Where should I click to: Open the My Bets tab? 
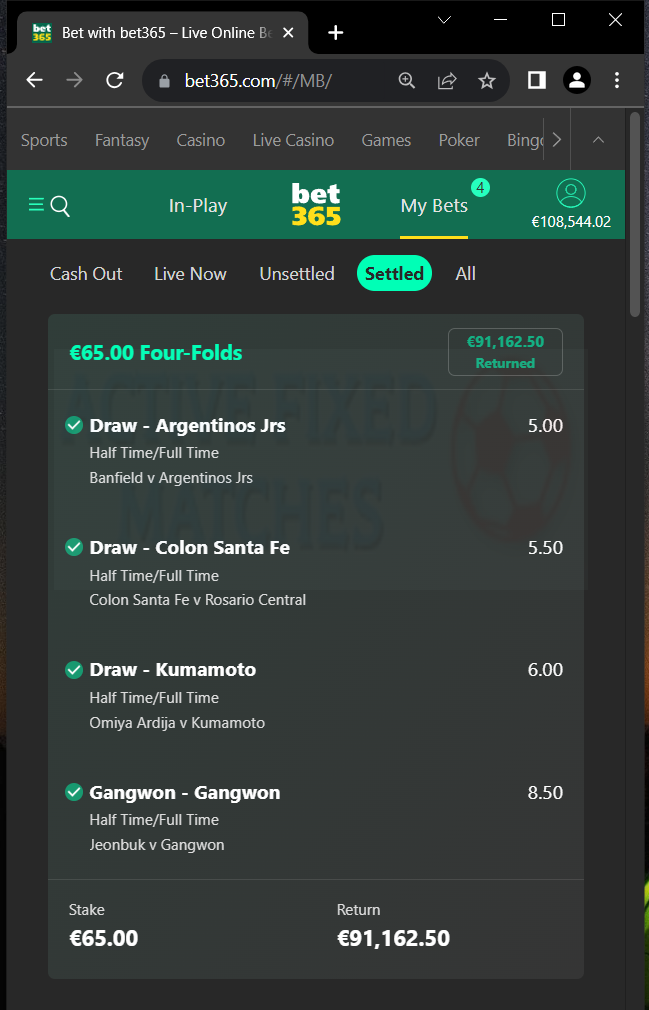434,205
